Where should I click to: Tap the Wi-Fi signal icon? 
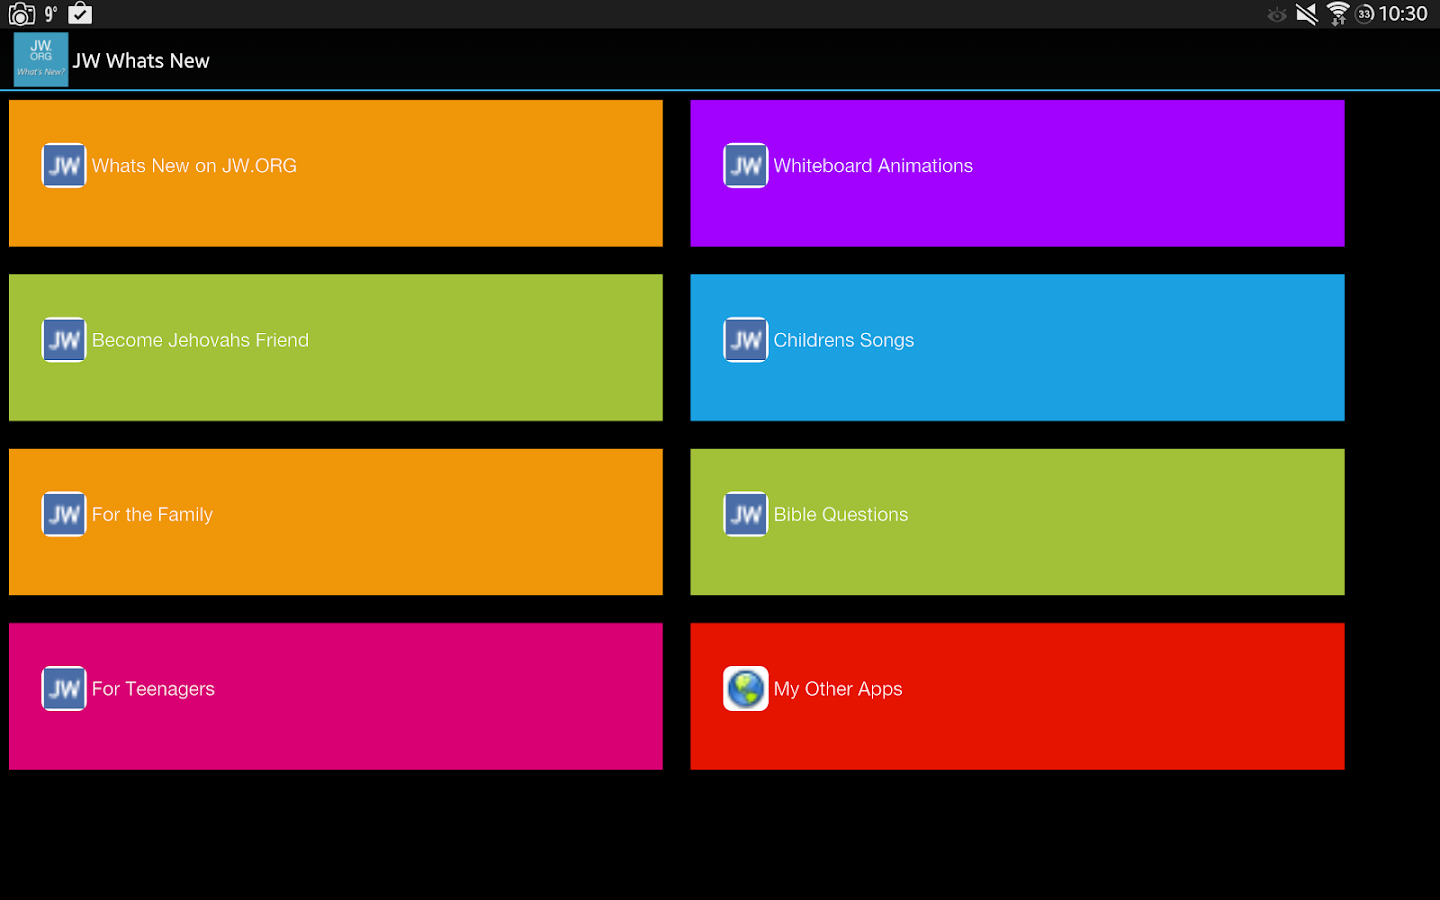1338,14
